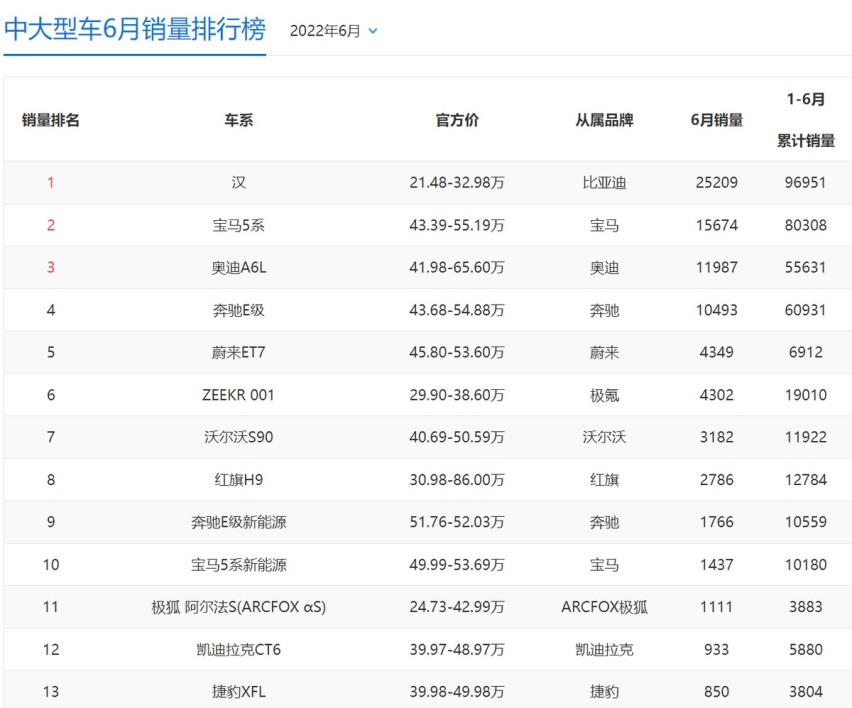Click the 车系 column header

click(239, 120)
